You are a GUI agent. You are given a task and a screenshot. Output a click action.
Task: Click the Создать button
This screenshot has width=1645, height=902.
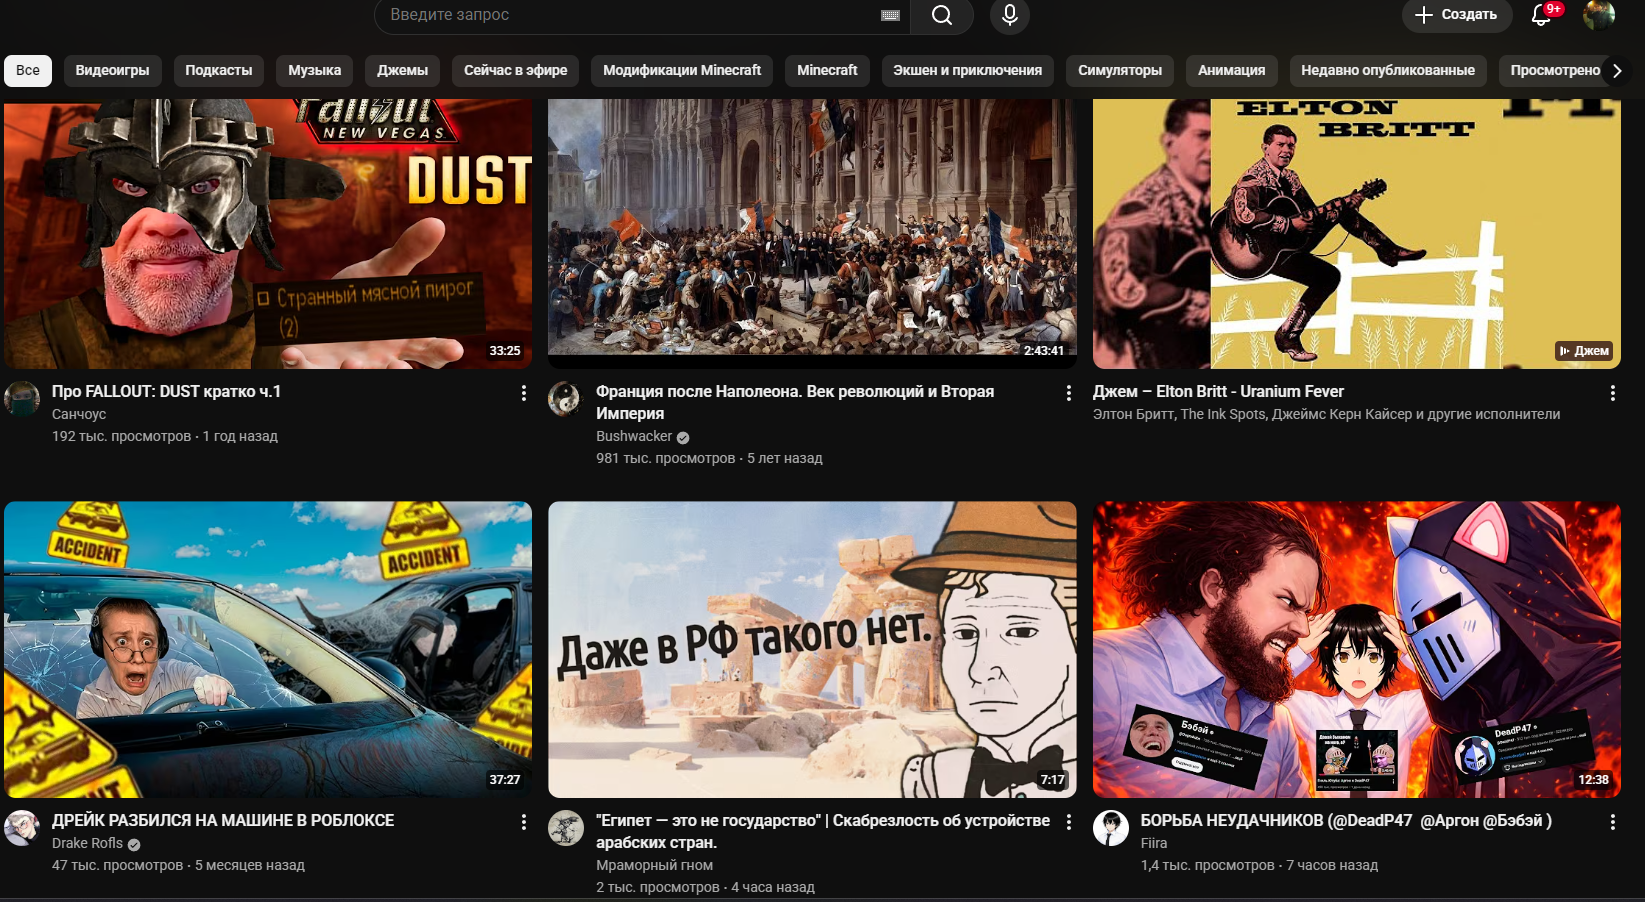coord(1456,15)
